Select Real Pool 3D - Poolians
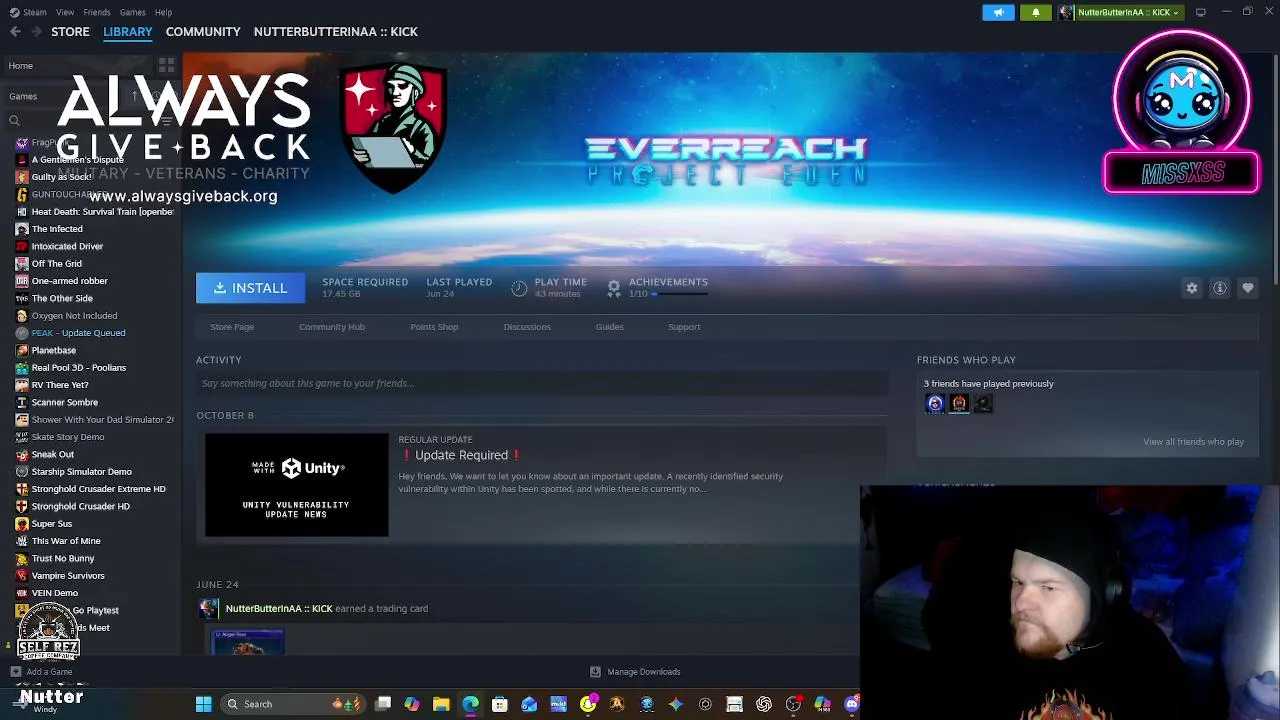Screen dimensions: 1280x720 78,368
